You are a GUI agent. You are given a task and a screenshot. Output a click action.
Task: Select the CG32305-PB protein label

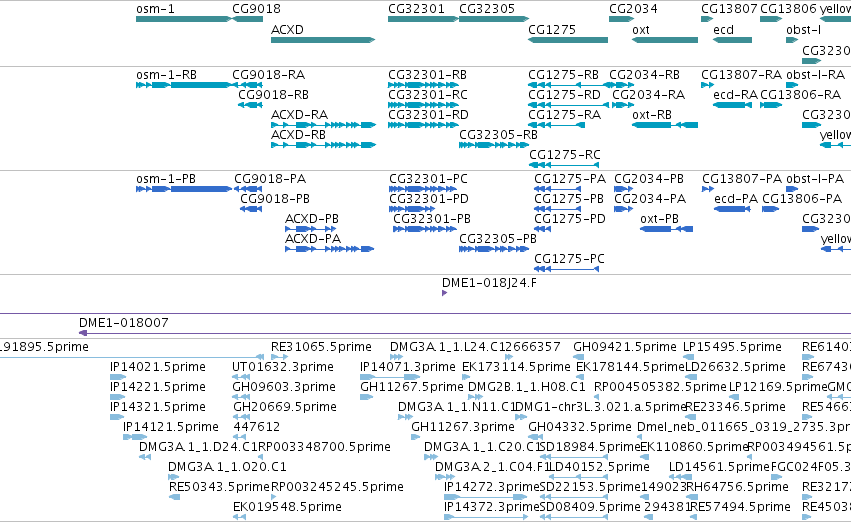click(498, 239)
